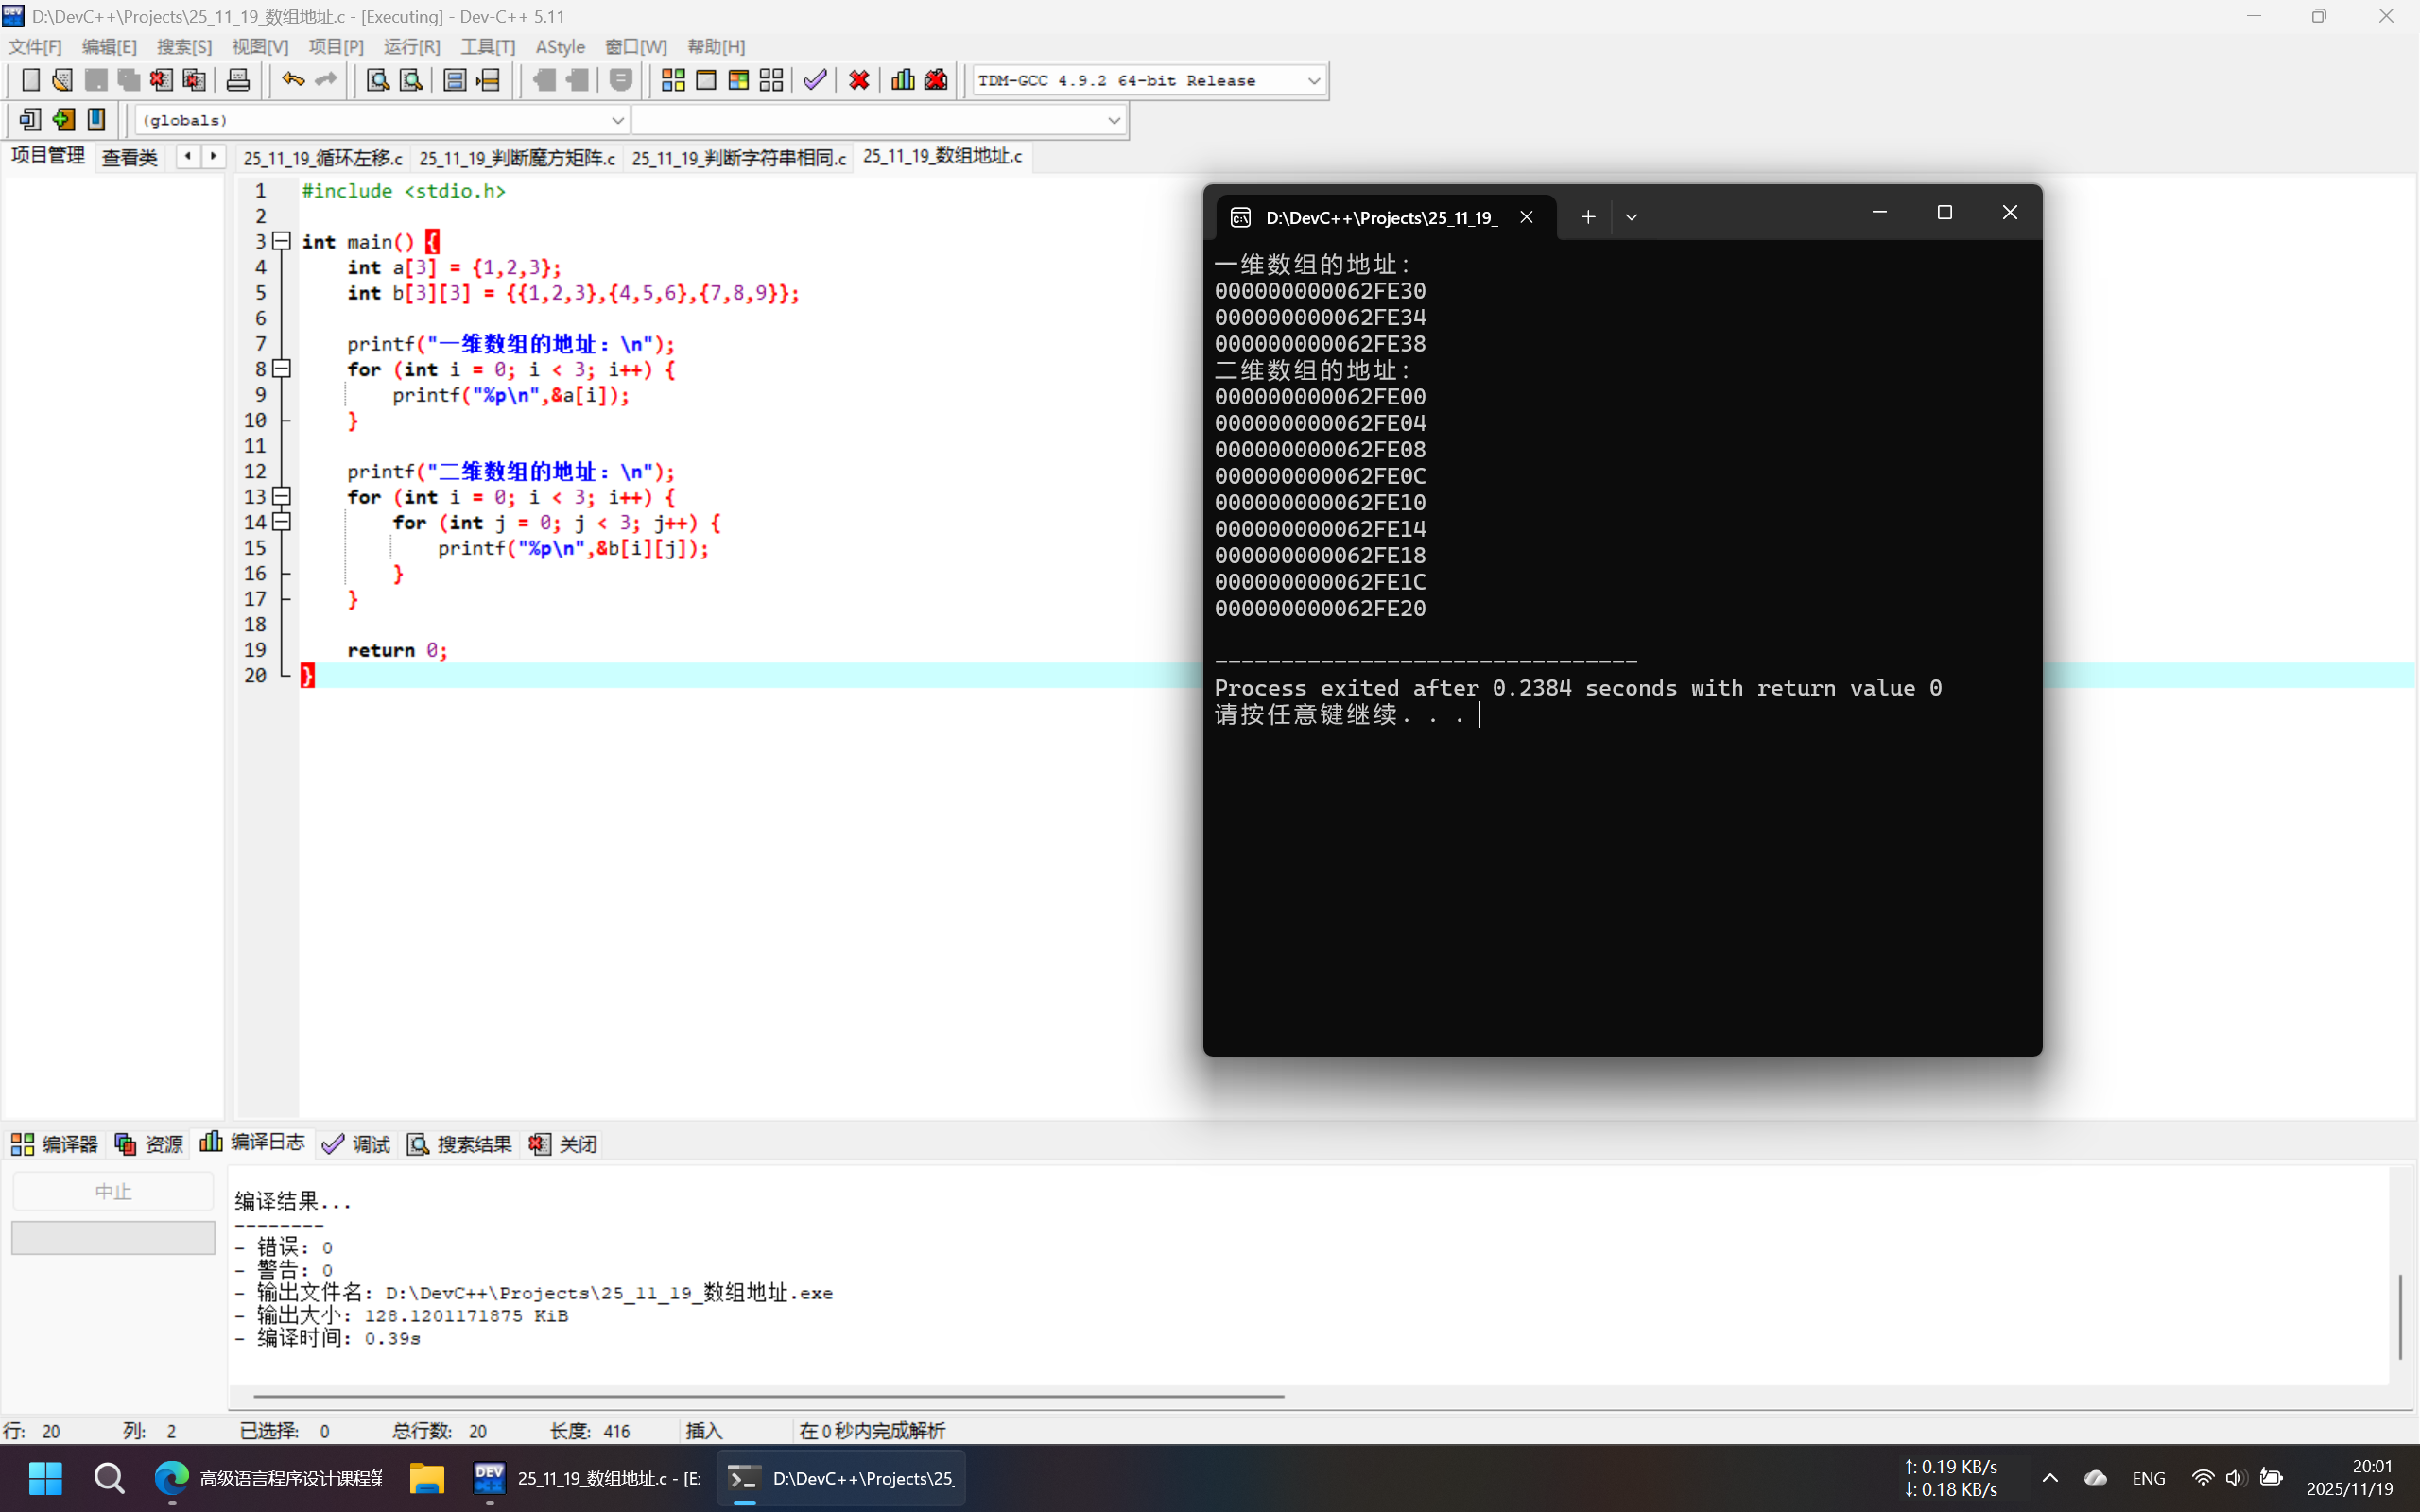
Task: Click the Debug checkmark toolbar icon
Action: click(x=815, y=80)
